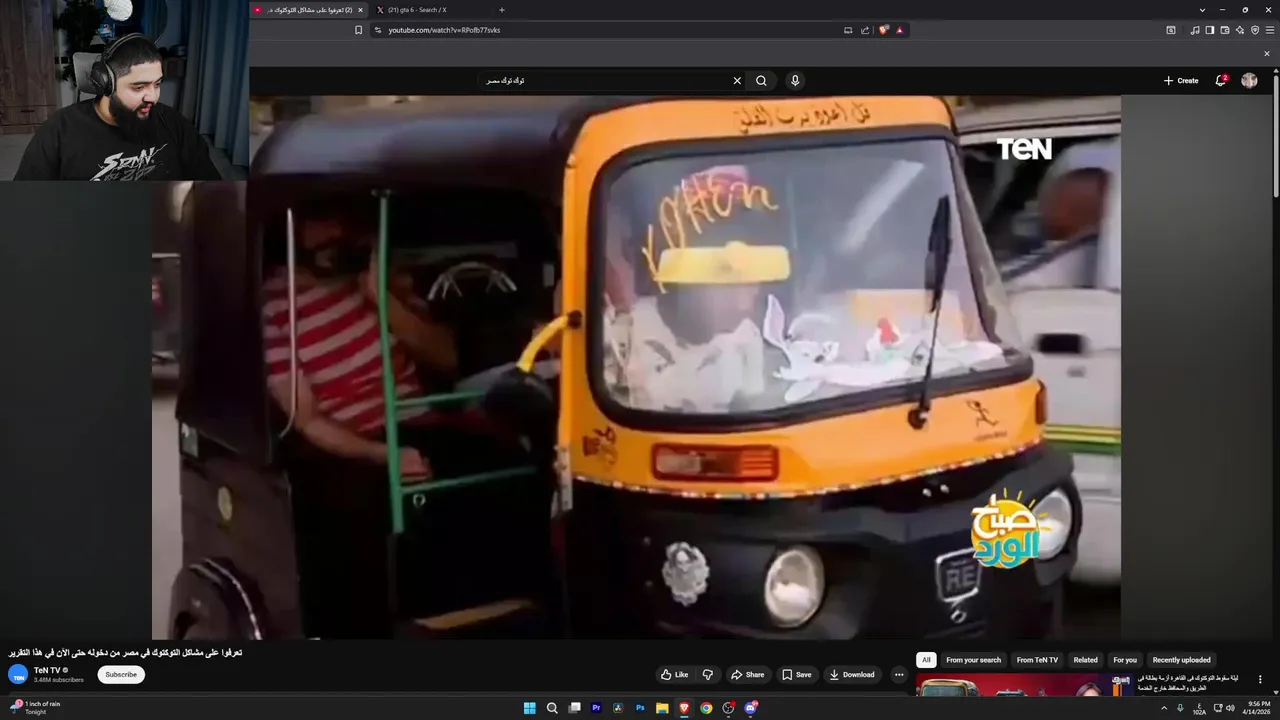Open the Brave Wallet icon
This screenshot has height=720, width=1280.
[1225, 30]
